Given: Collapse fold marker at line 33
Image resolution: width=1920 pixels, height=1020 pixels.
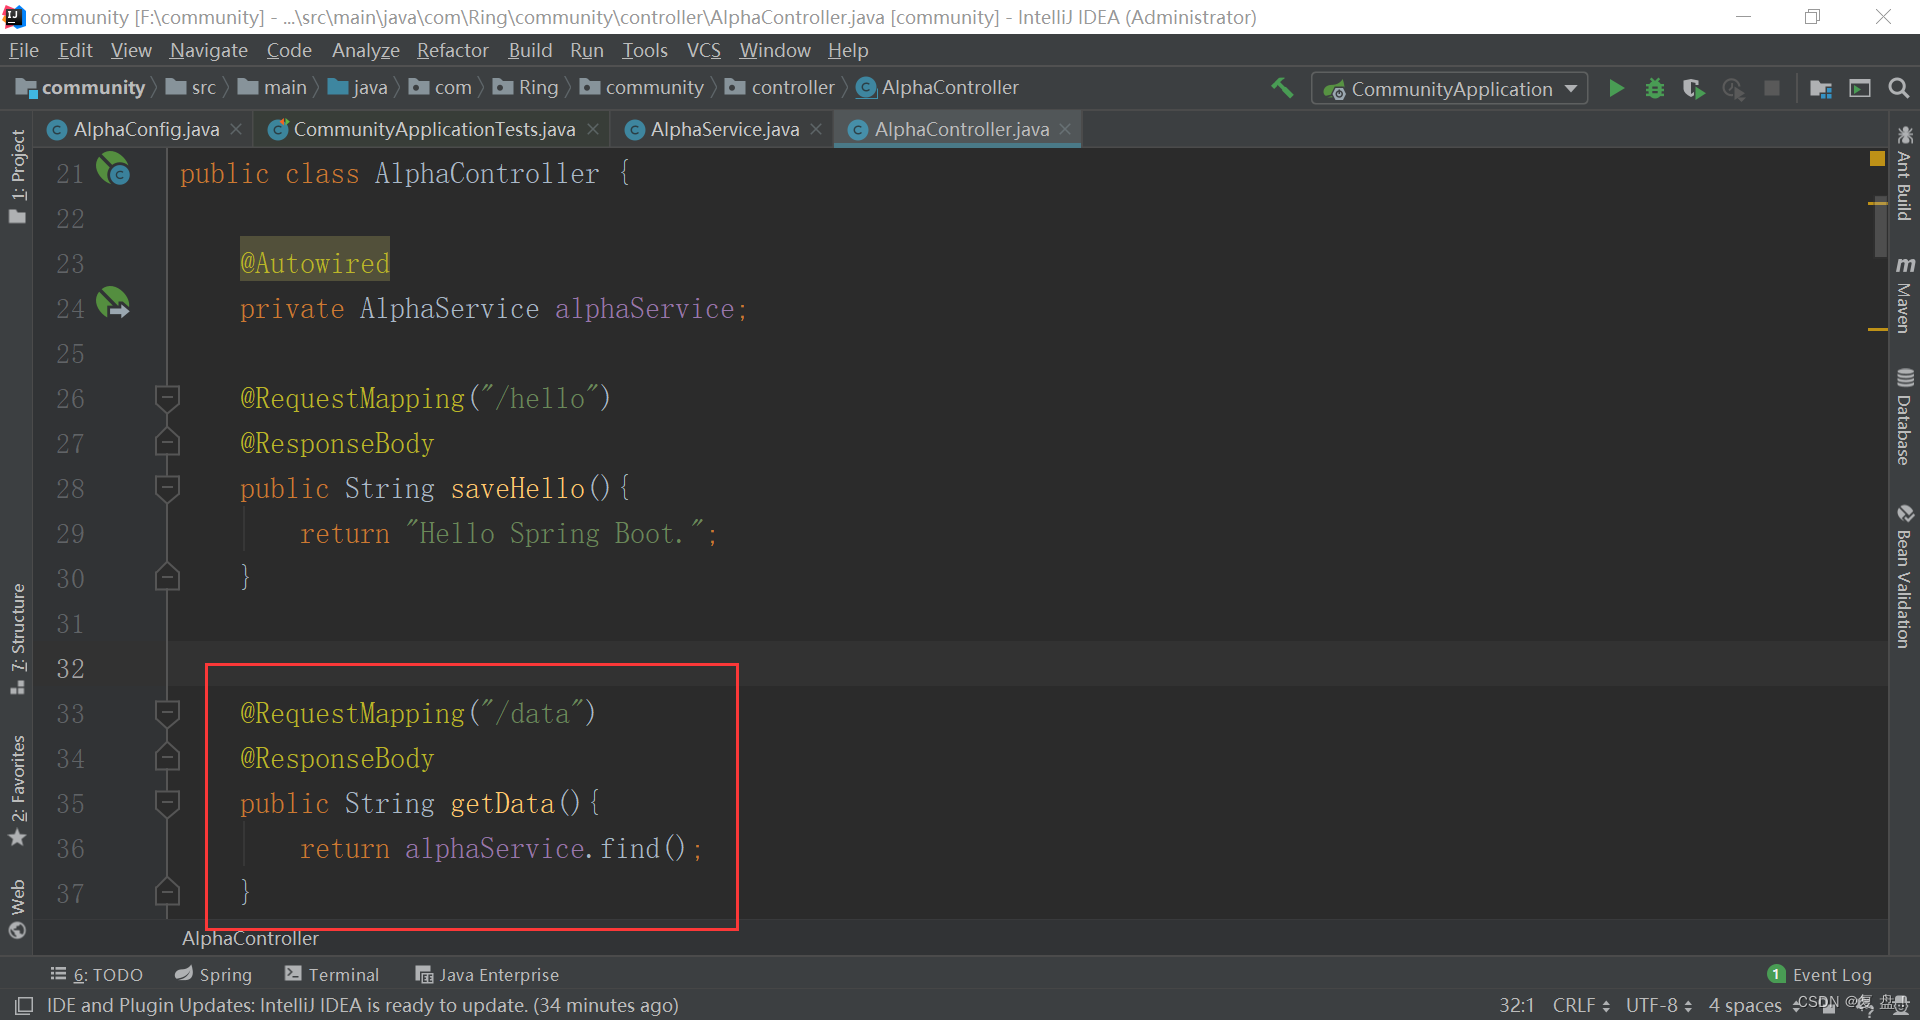Looking at the screenshot, I should click(167, 713).
